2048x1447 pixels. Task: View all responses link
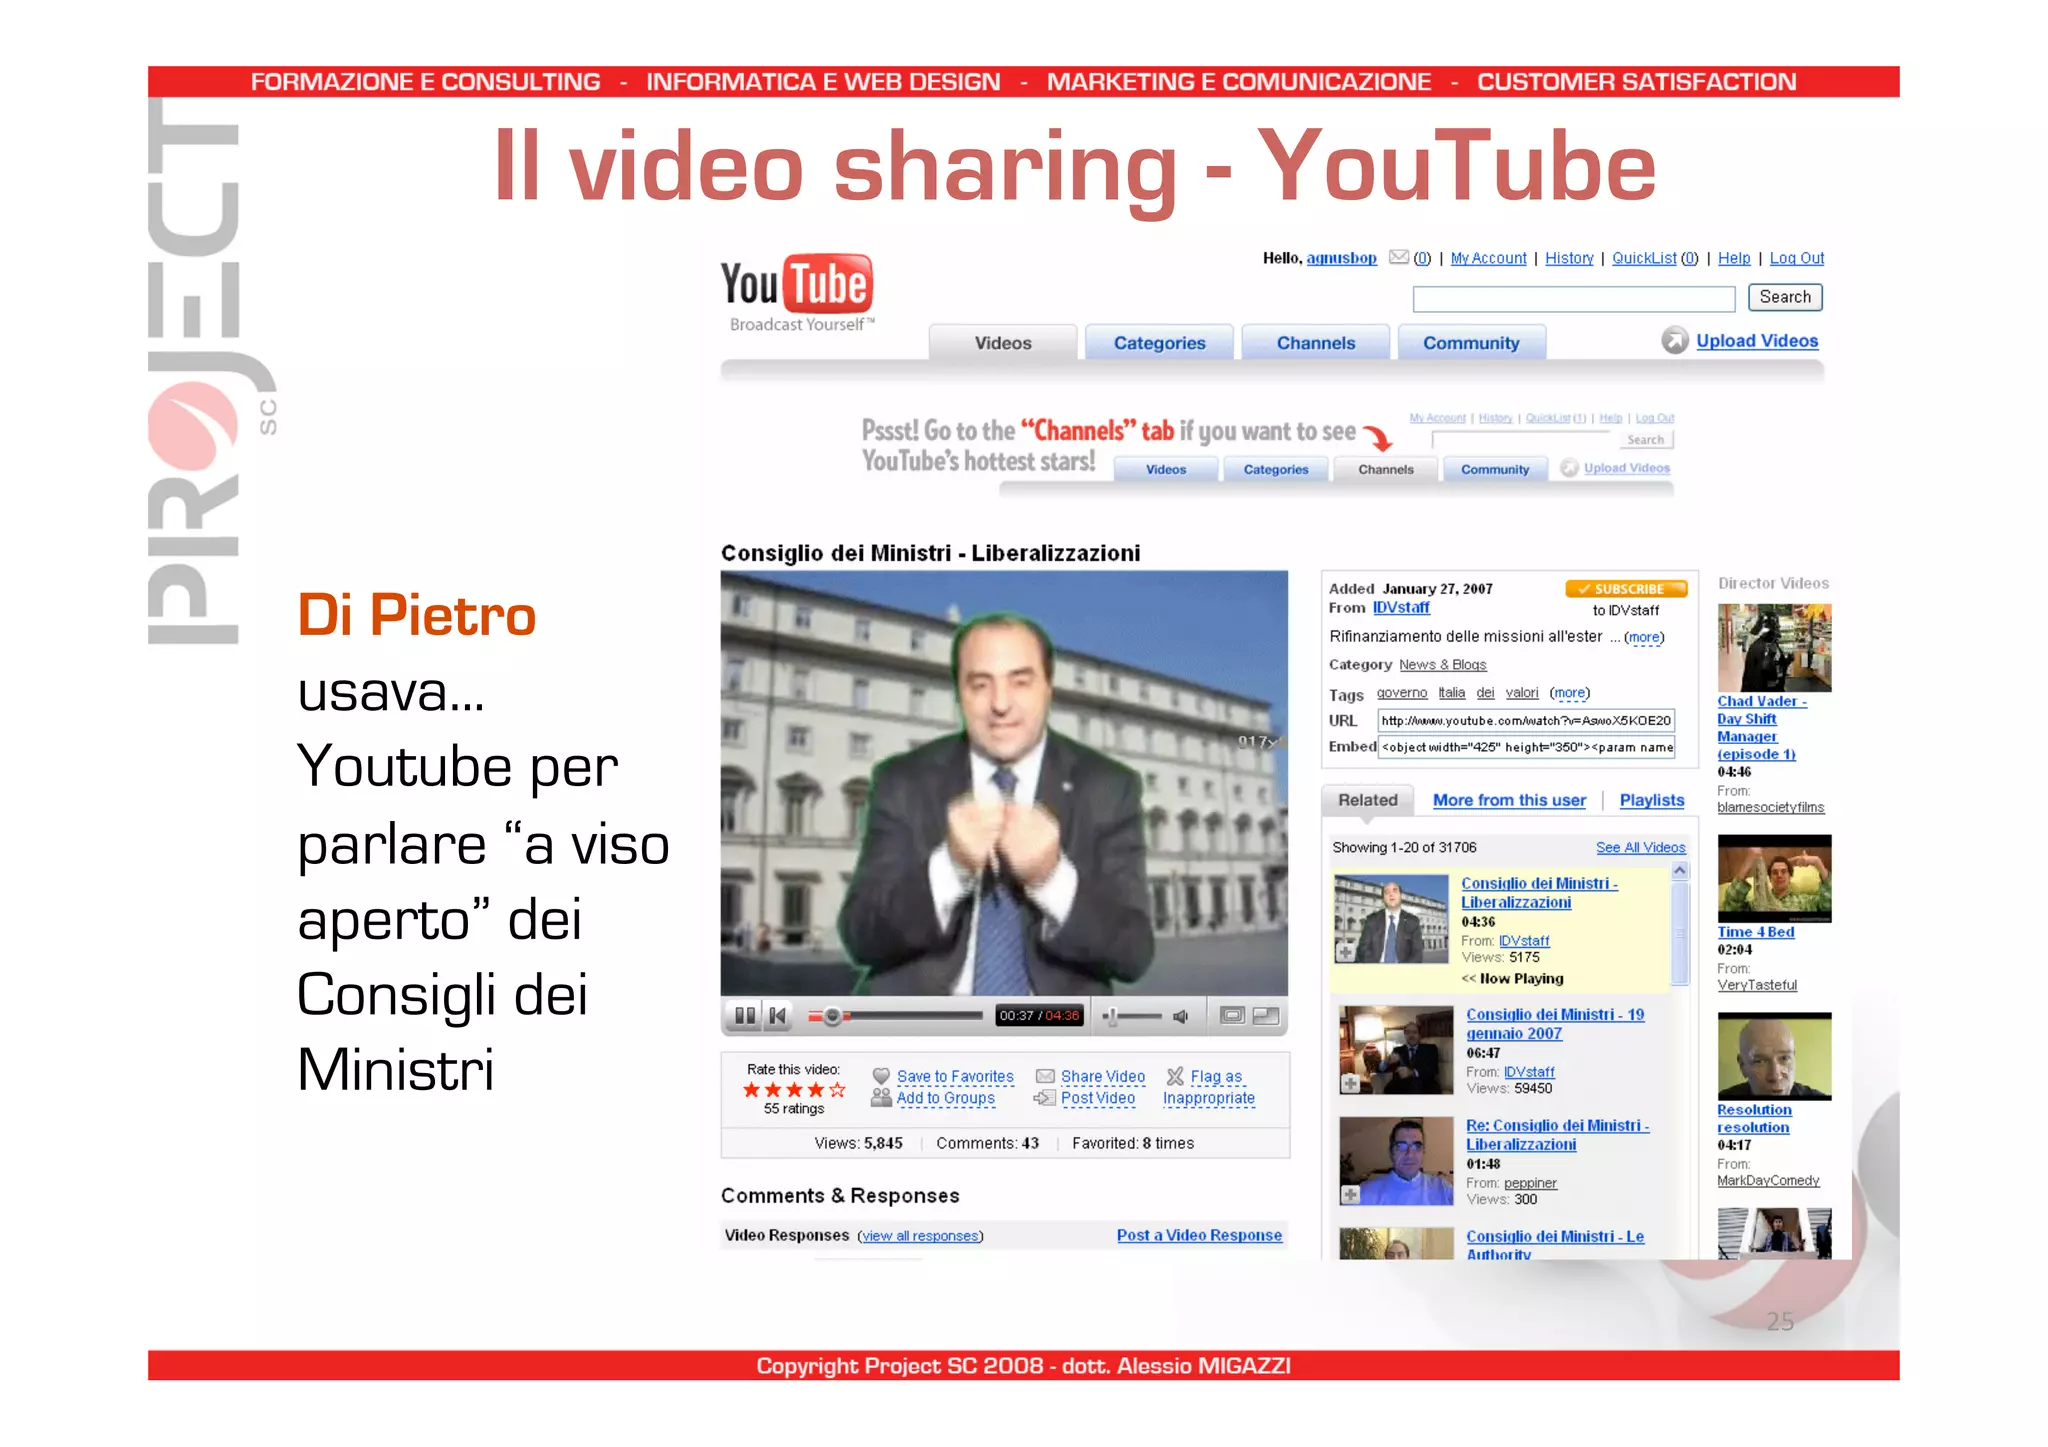coord(920,1236)
